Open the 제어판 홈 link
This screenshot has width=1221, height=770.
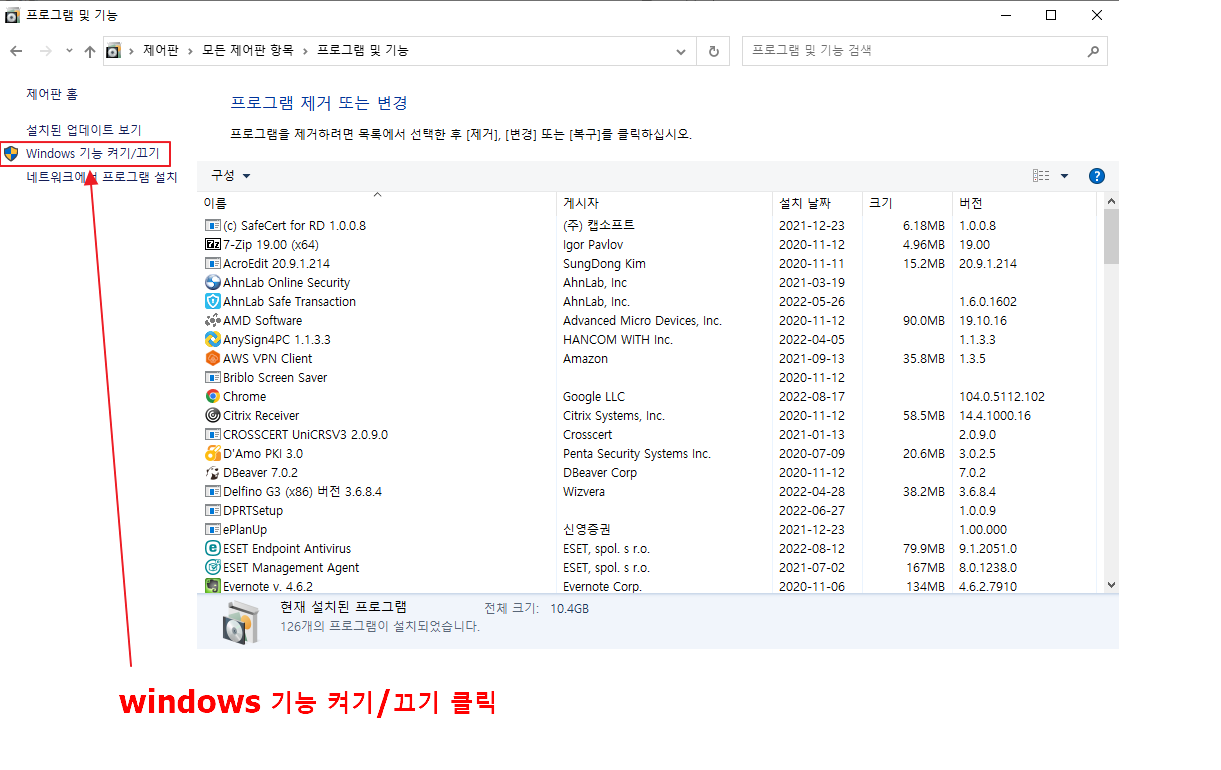(52, 94)
